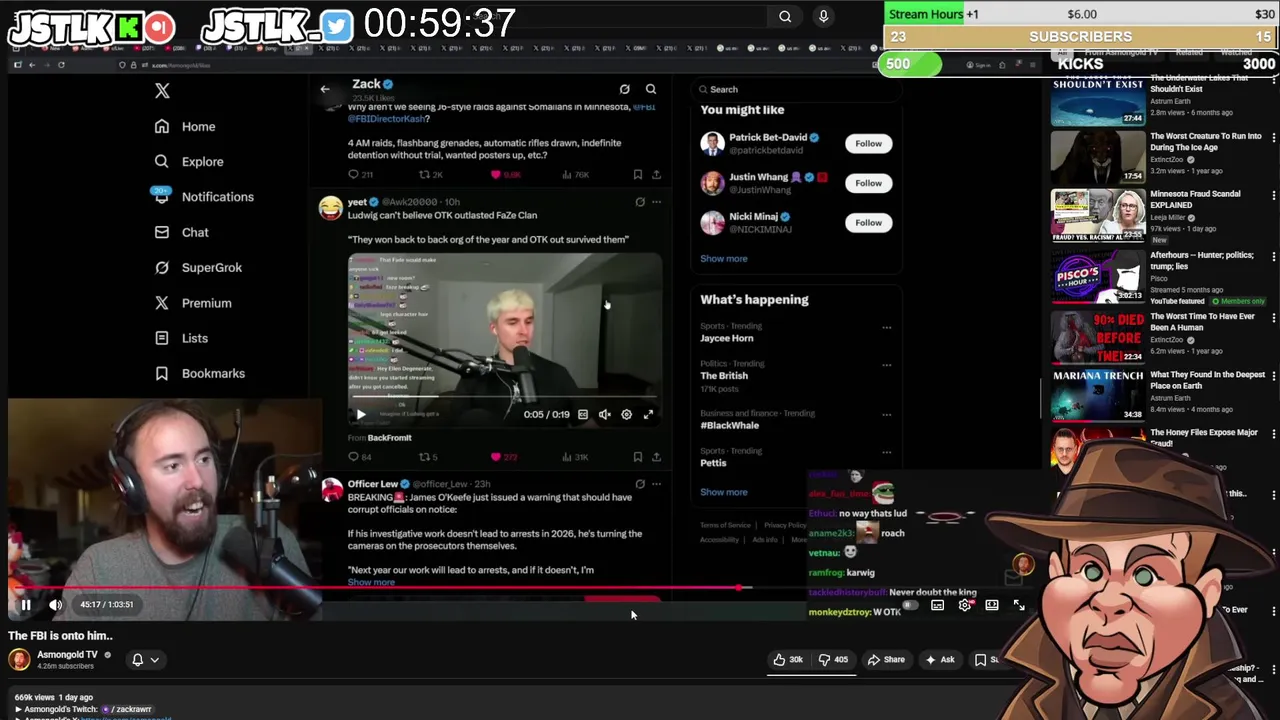Viewport: 1280px width, 720px height.
Task: Like the video with 30k likes
Action: [789, 660]
